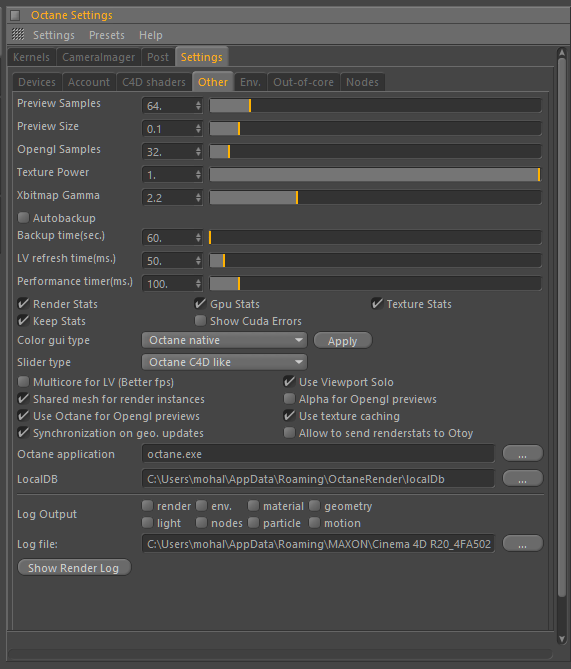This screenshot has height=669, width=571.
Task: Toggle the Gpu Stats checkbox
Action: pyautogui.click(x=200, y=304)
